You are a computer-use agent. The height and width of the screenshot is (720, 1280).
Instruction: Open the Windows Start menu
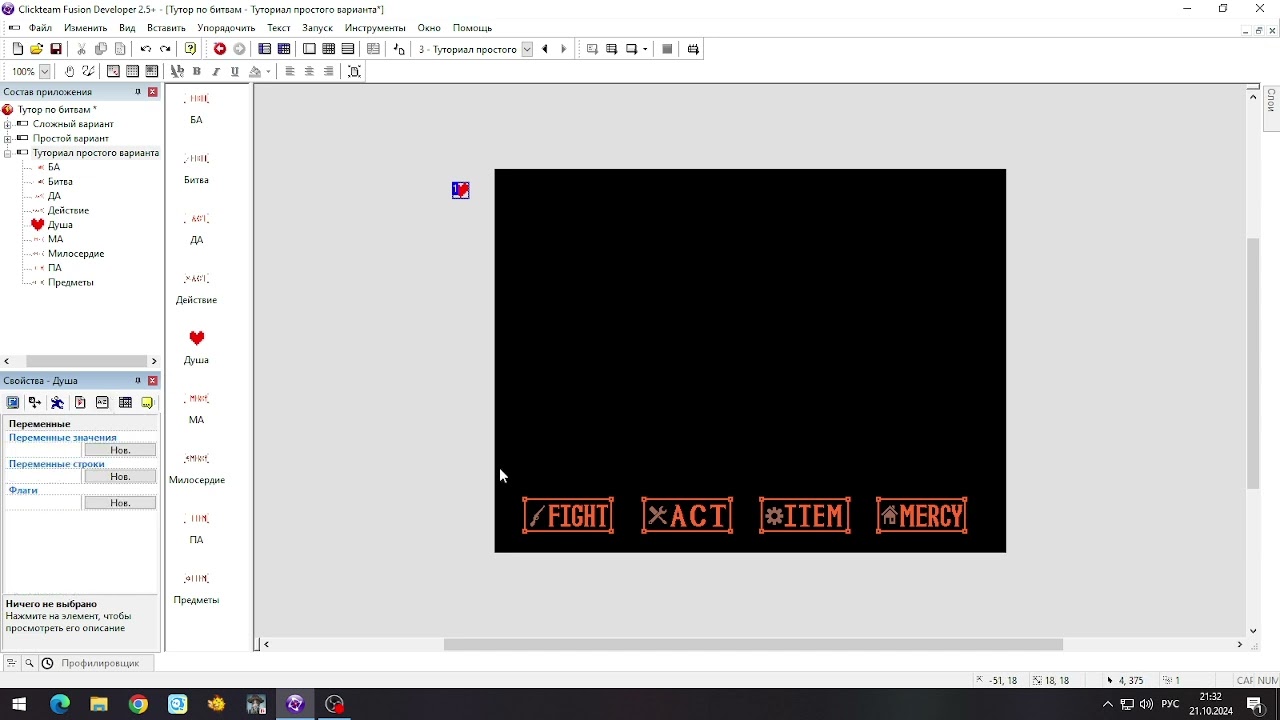click(19, 704)
